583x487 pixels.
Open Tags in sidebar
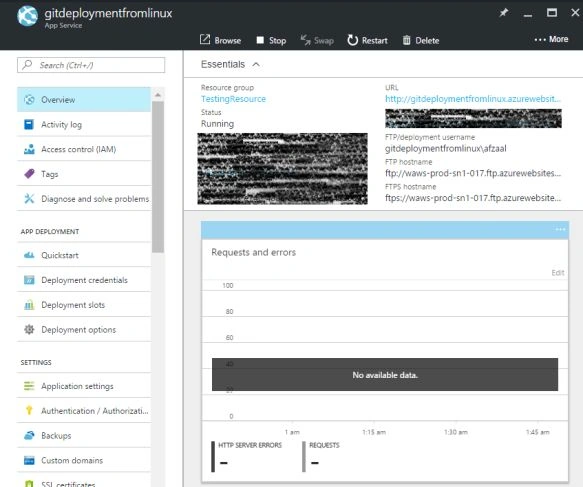click(84, 174)
